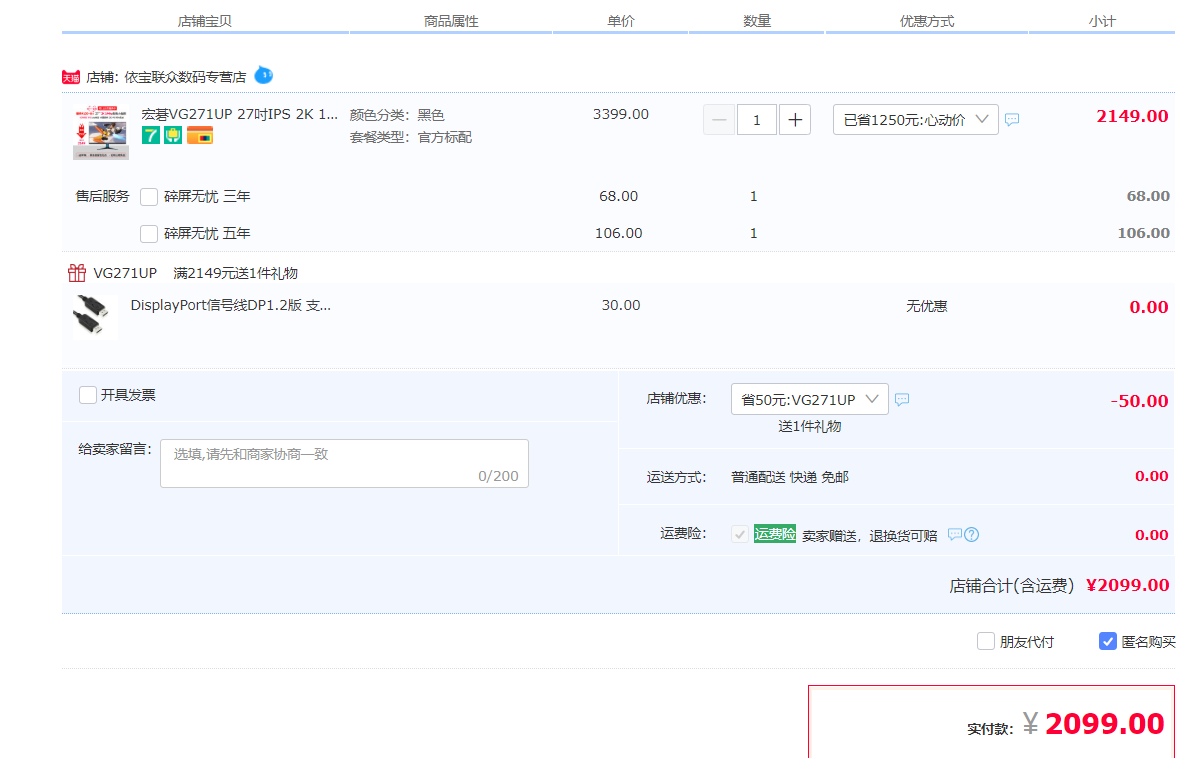The height and width of the screenshot is (758, 1204).
Task: Open the 已省1250元:心动价 discount dropdown
Action: click(x=916, y=120)
